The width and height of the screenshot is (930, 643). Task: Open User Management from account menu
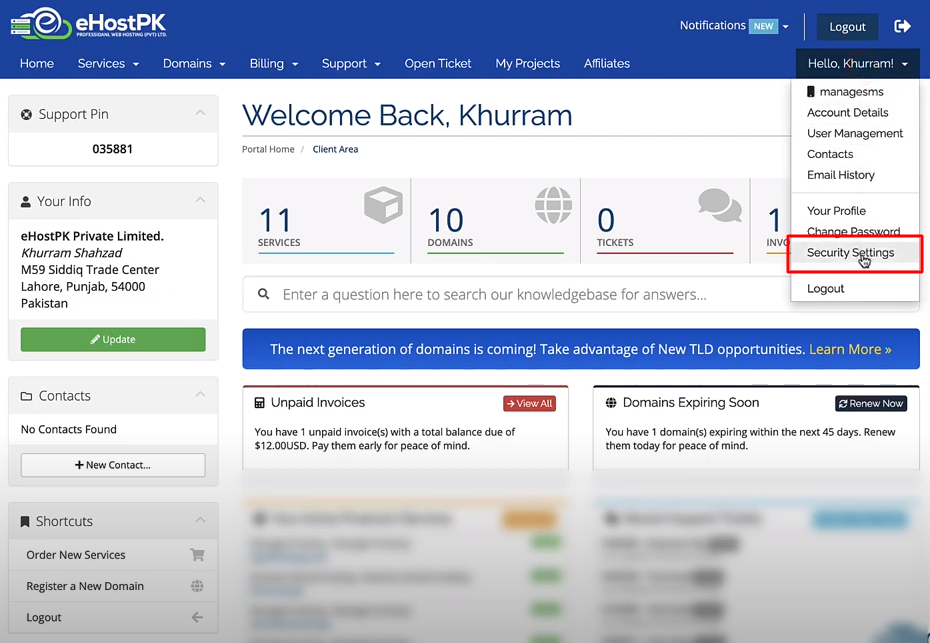click(855, 133)
